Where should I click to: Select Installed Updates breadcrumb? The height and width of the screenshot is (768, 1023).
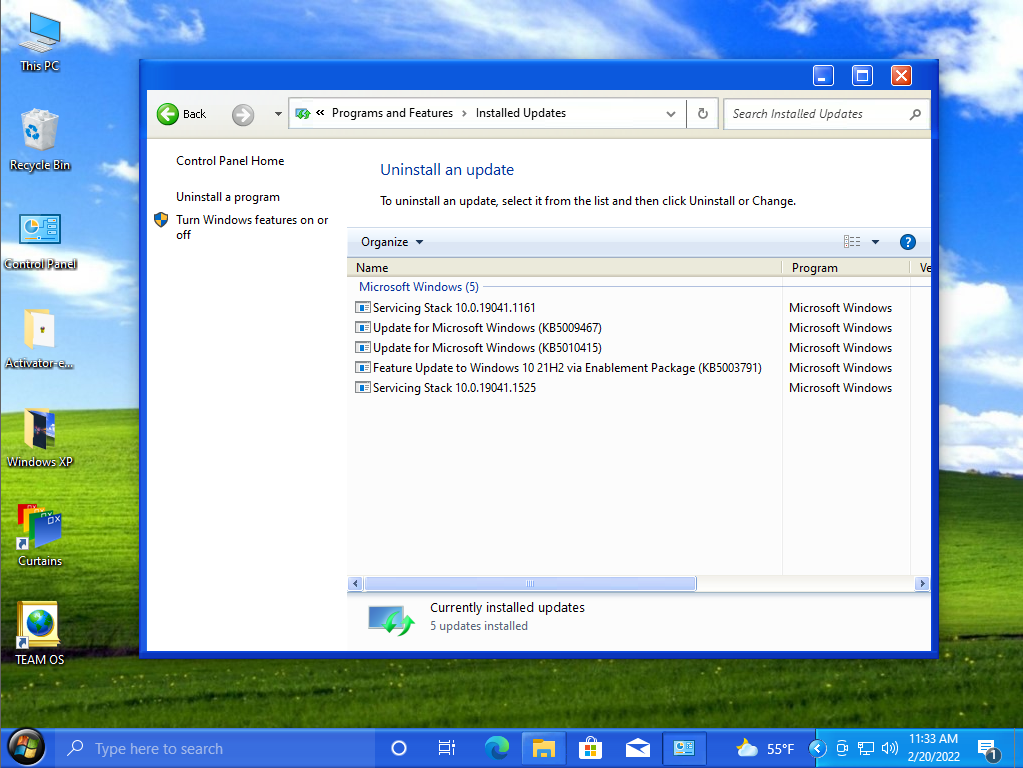521,113
